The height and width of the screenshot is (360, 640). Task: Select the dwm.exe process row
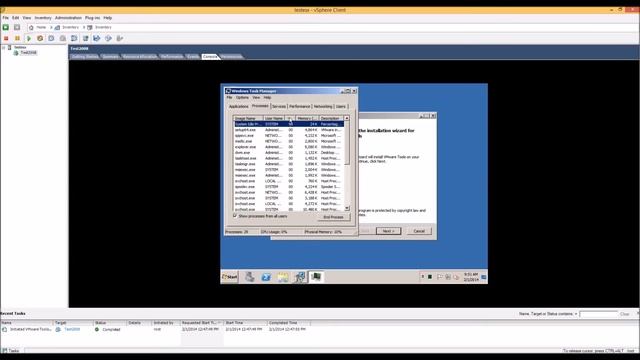click(289, 153)
